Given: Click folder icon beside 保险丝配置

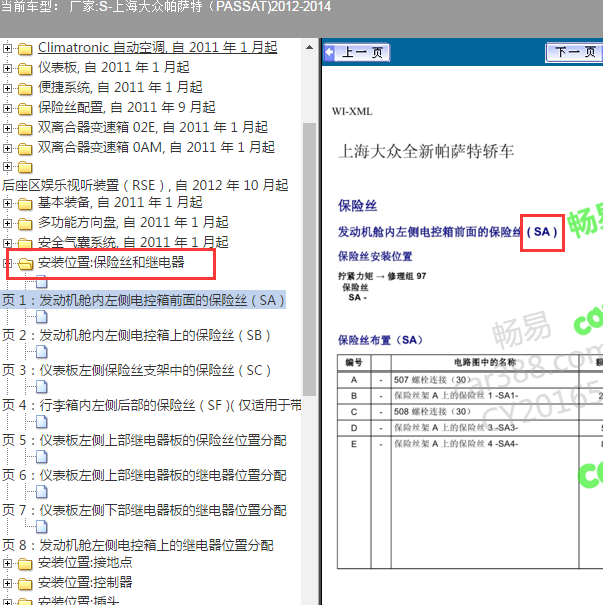Looking at the screenshot, I should tap(25, 109).
